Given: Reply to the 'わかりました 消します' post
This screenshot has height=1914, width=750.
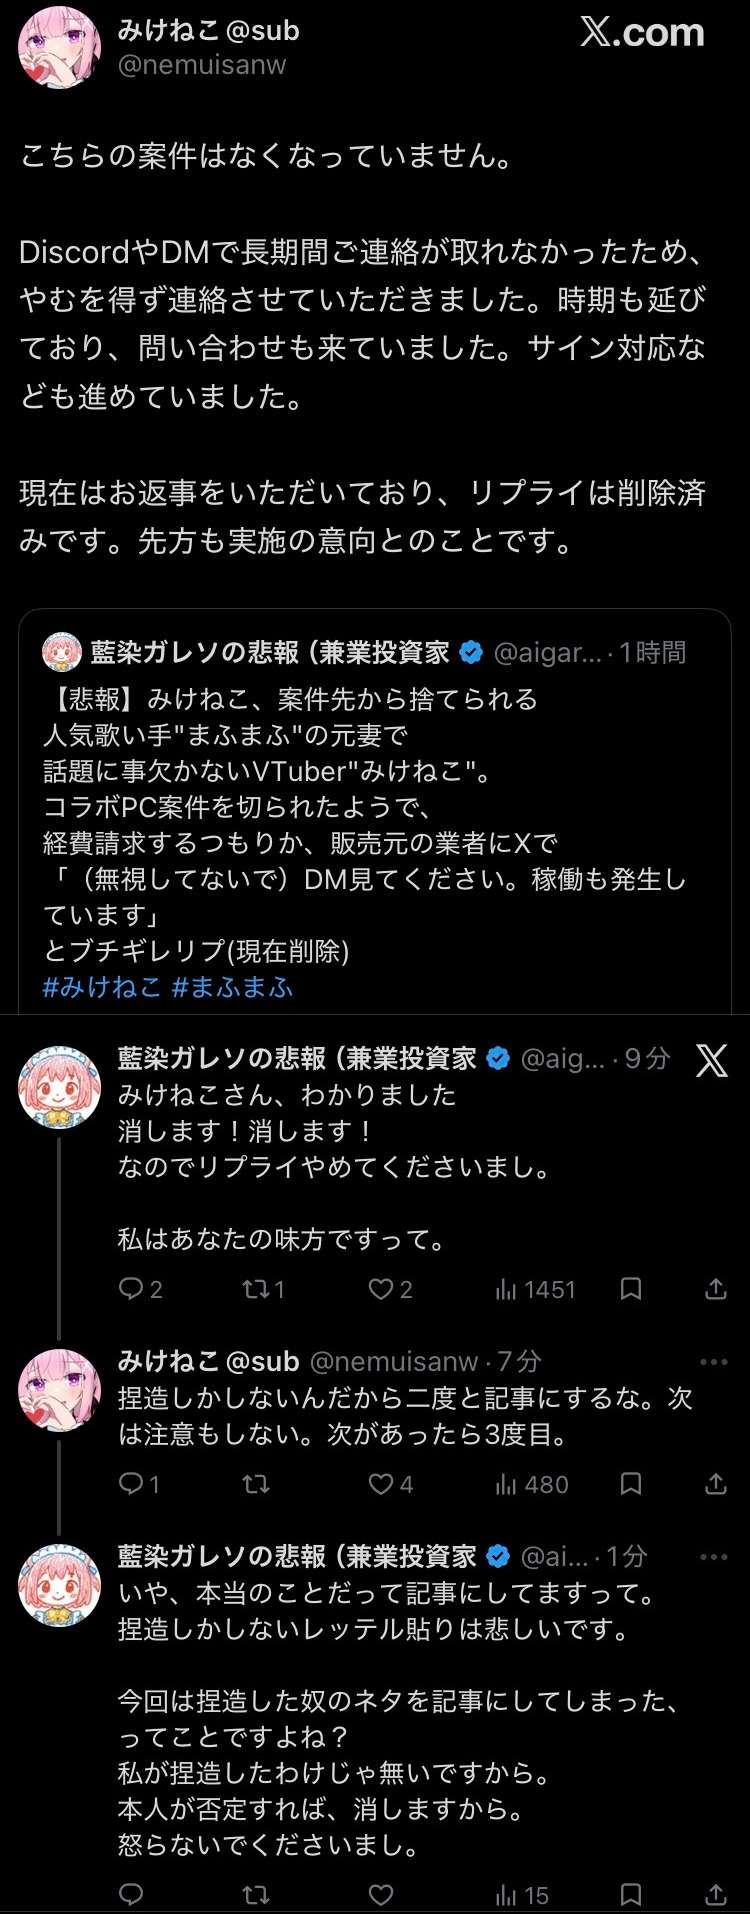Looking at the screenshot, I should point(131,1289).
